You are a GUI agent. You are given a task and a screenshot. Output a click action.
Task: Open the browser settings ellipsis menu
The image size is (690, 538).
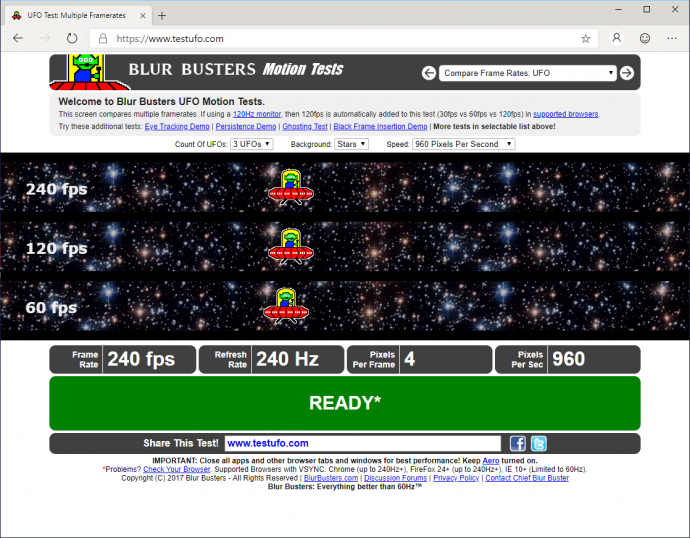point(672,38)
